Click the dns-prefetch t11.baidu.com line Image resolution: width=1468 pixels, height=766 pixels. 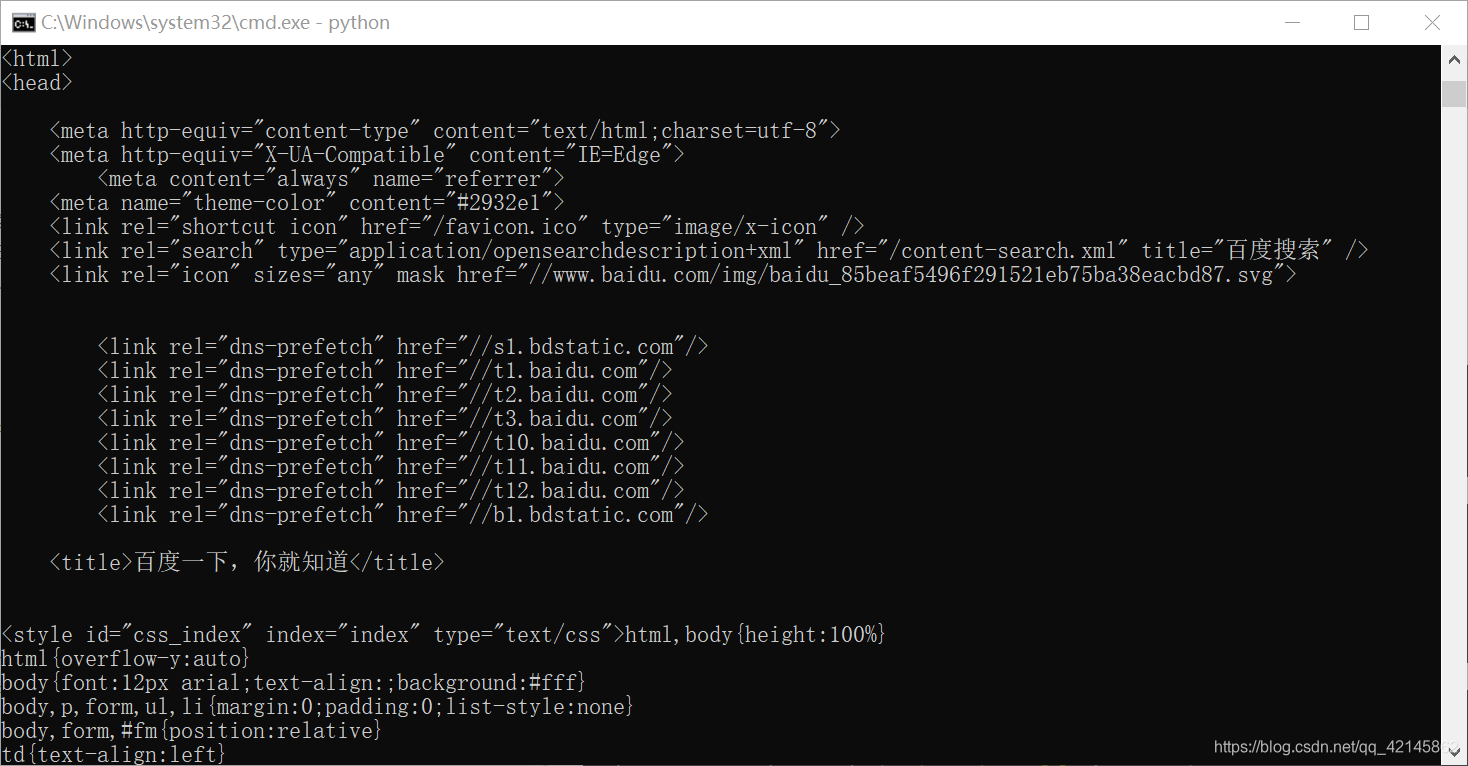pos(391,467)
